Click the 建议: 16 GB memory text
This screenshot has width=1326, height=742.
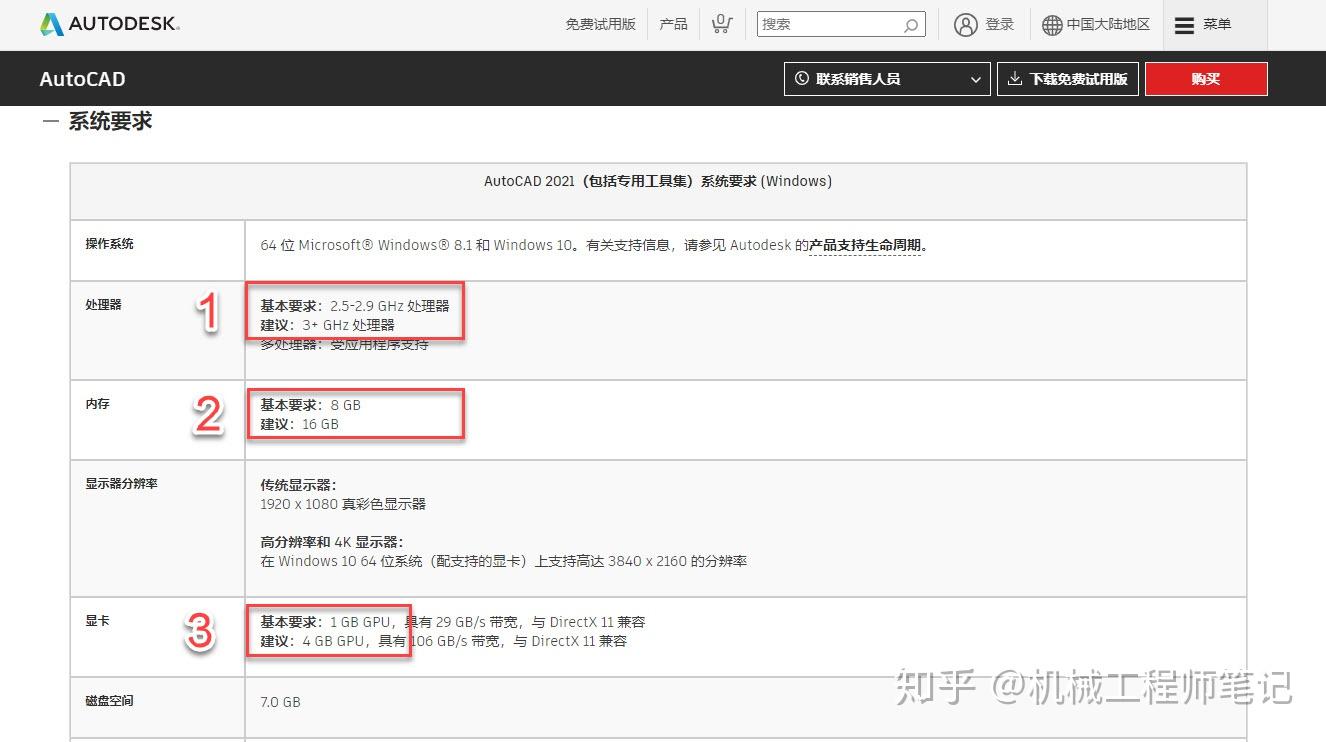[x=300, y=424]
